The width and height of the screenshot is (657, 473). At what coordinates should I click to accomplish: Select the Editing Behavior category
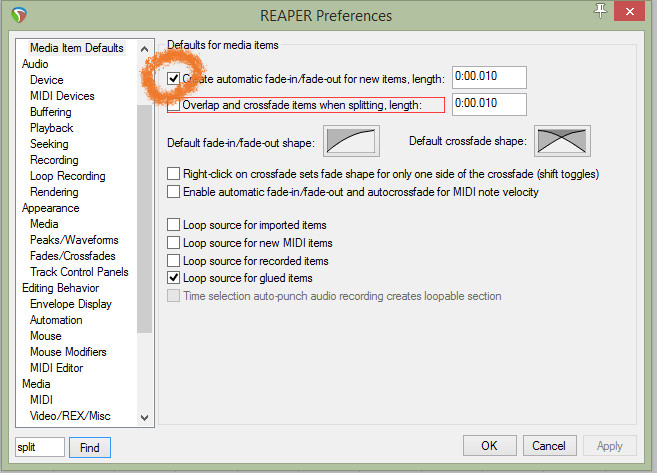pos(60,287)
